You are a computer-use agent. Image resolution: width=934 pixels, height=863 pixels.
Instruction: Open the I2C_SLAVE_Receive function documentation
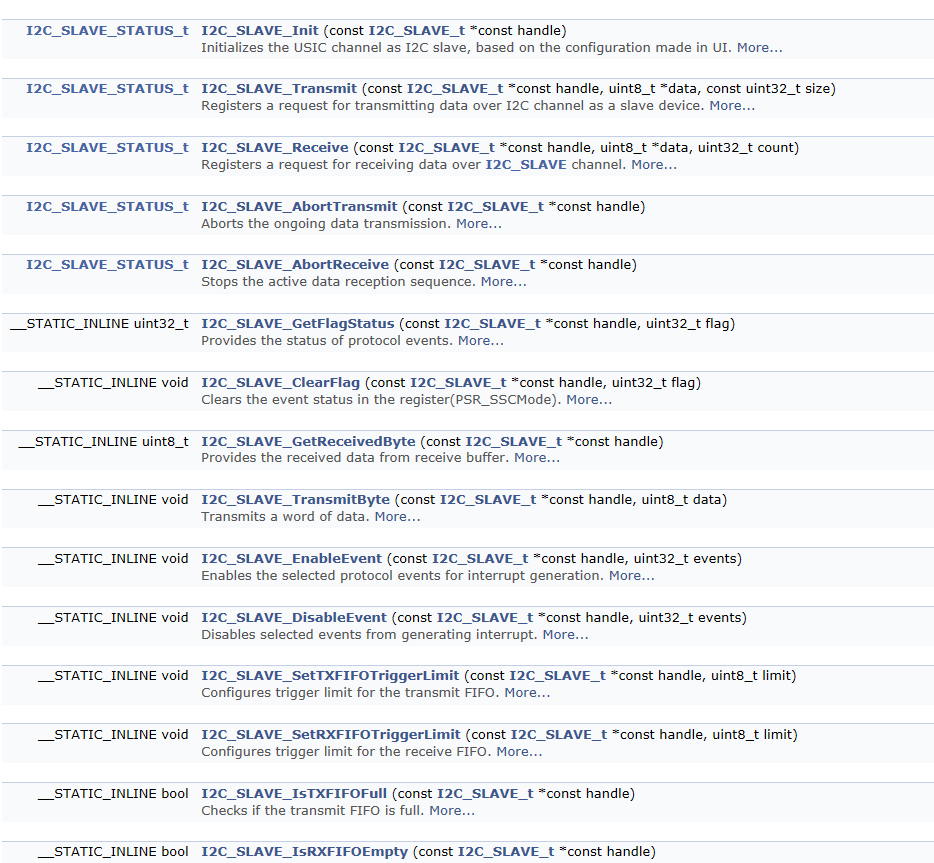275,148
